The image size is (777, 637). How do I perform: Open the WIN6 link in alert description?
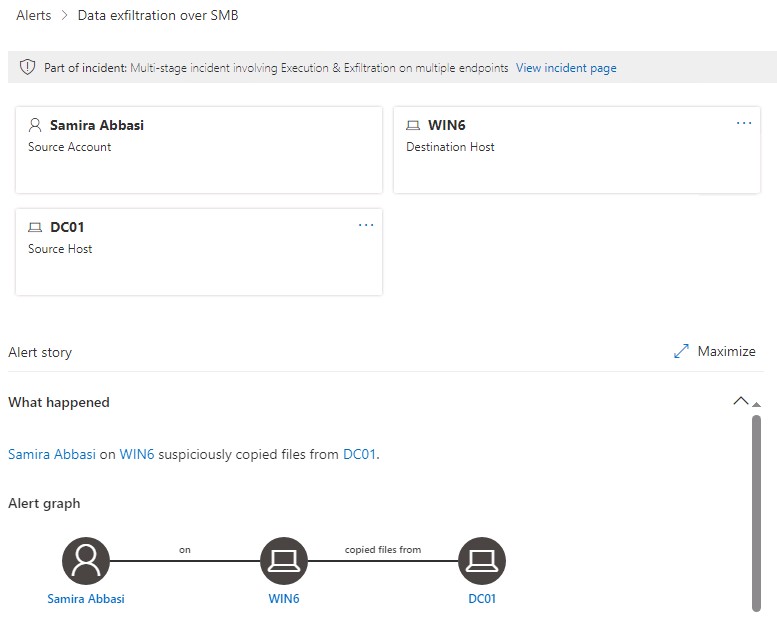[137, 454]
